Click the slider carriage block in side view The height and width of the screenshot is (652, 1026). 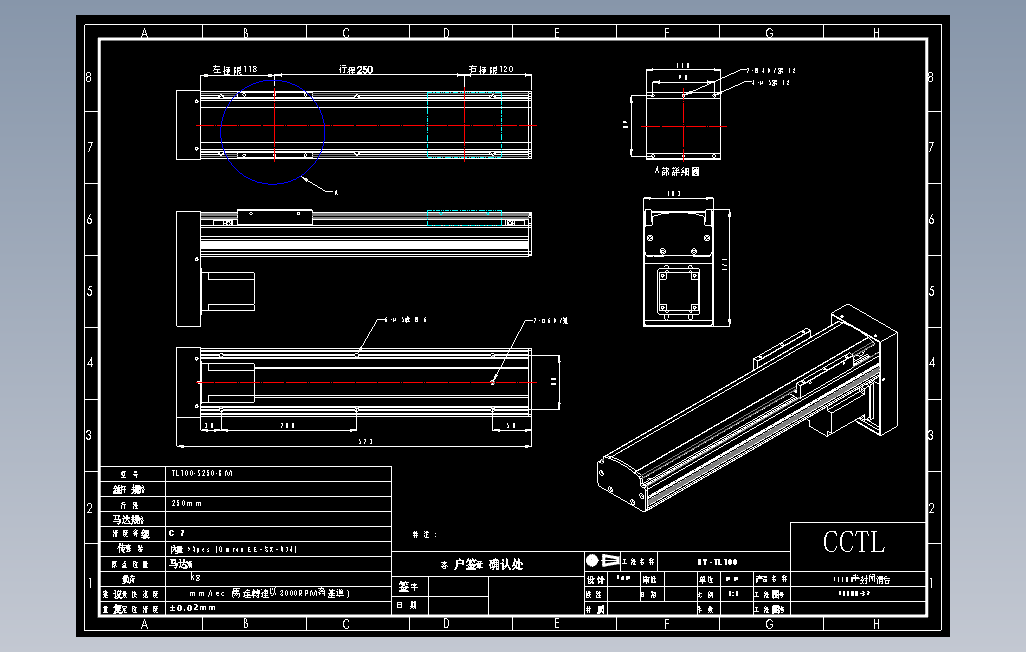coord(274,217)
